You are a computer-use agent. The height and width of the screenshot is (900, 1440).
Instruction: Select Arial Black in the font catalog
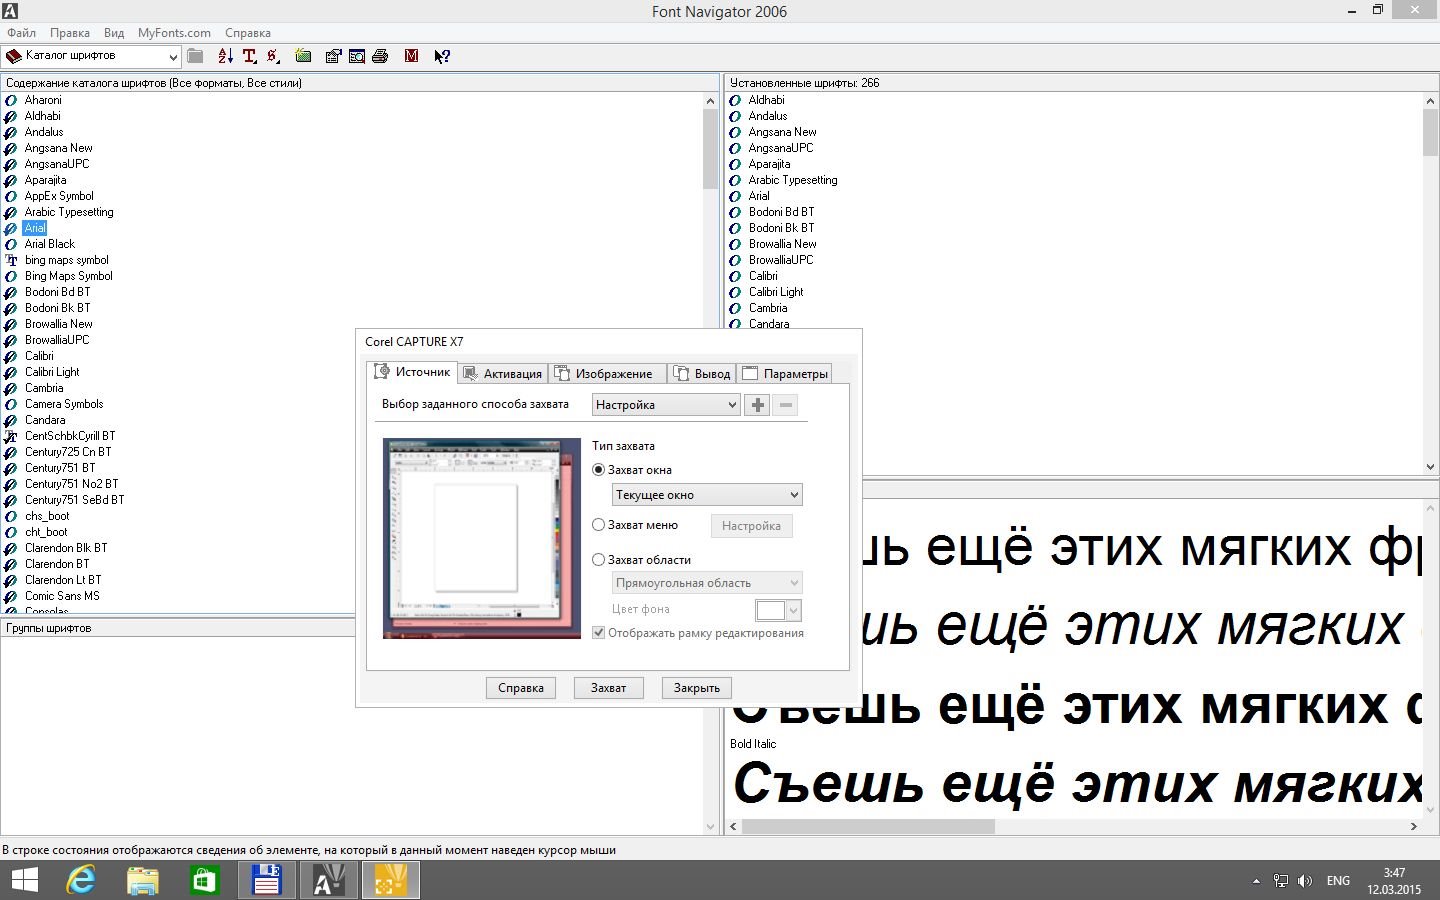(50, 244)
